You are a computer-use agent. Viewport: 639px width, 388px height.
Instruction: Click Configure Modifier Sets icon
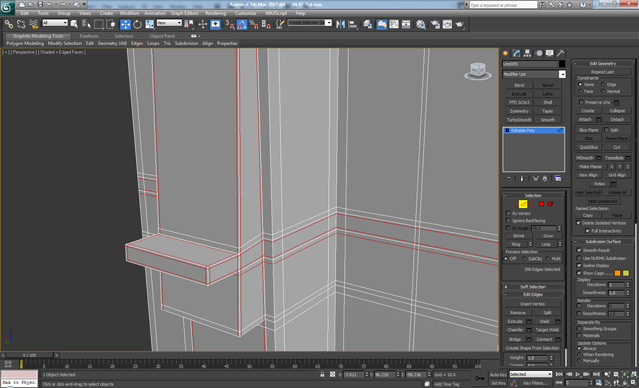pyautogui.click(x=558, y=179)
